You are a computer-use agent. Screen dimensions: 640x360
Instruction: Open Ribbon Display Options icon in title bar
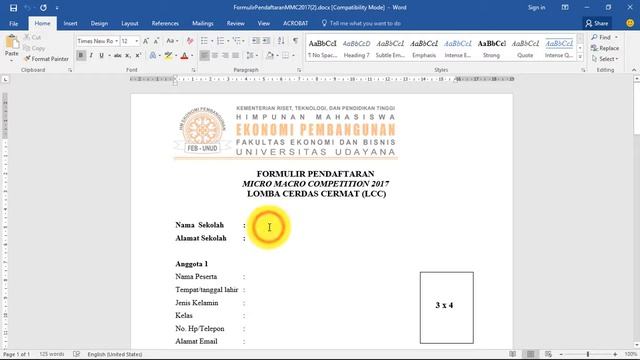[x=565, y=7]
